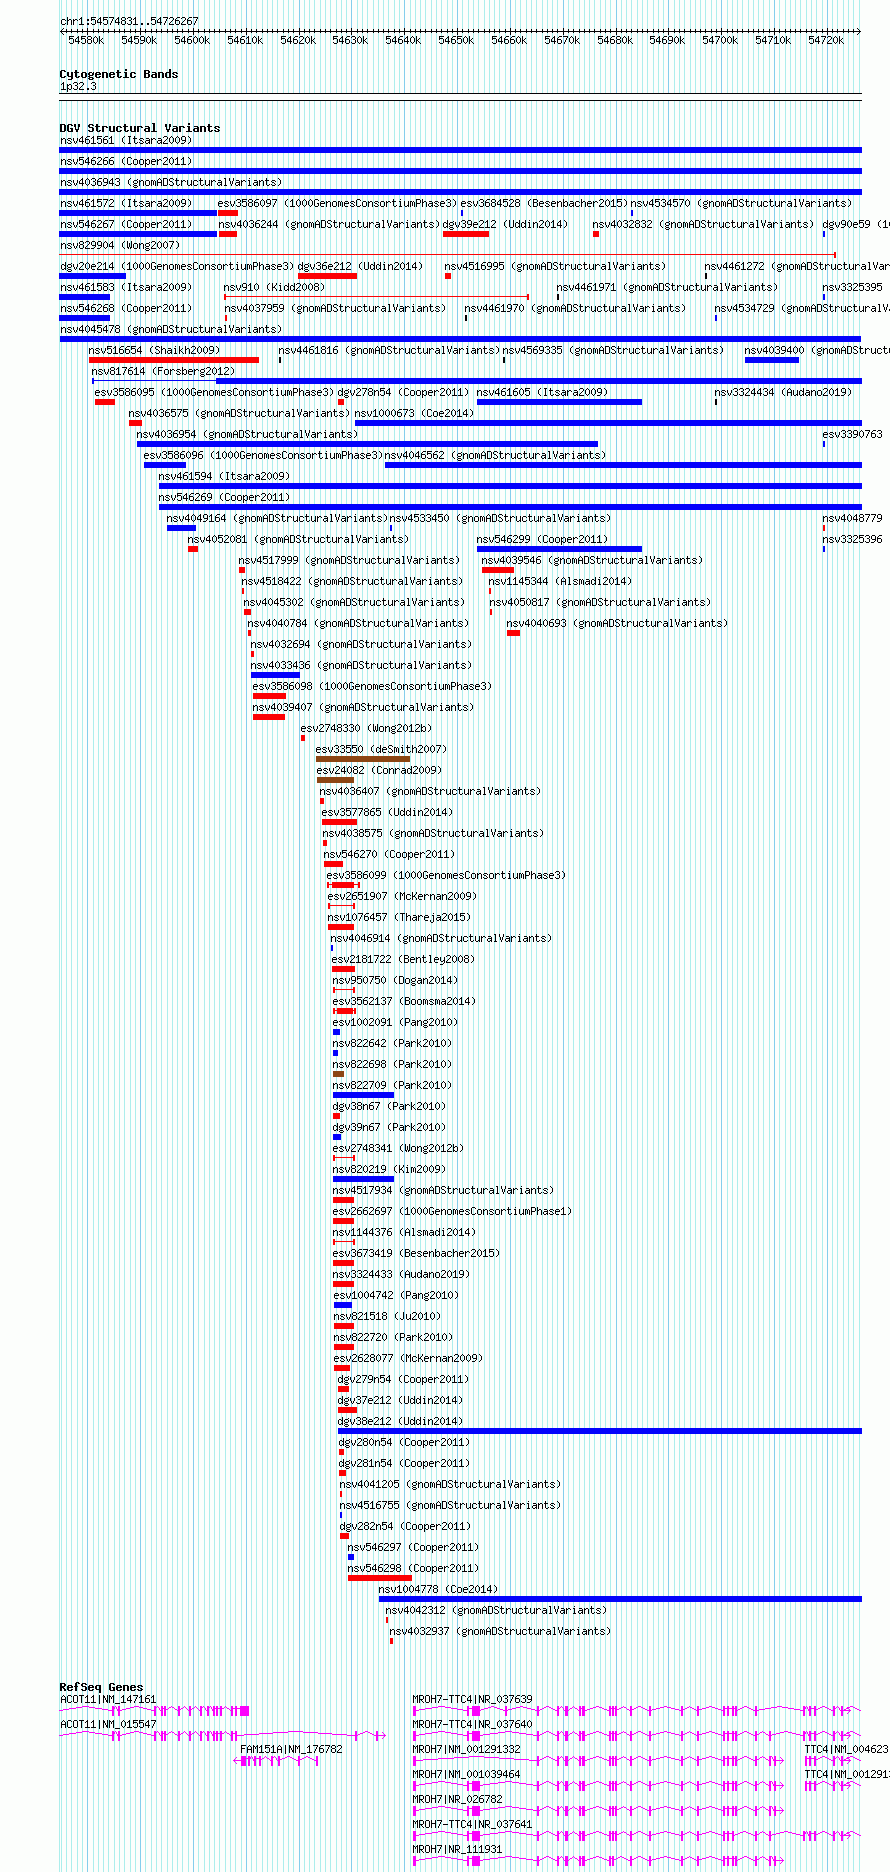890x1872 pixels.
Task: Click the 54600k ruler tick label
Action: [192, 41]
